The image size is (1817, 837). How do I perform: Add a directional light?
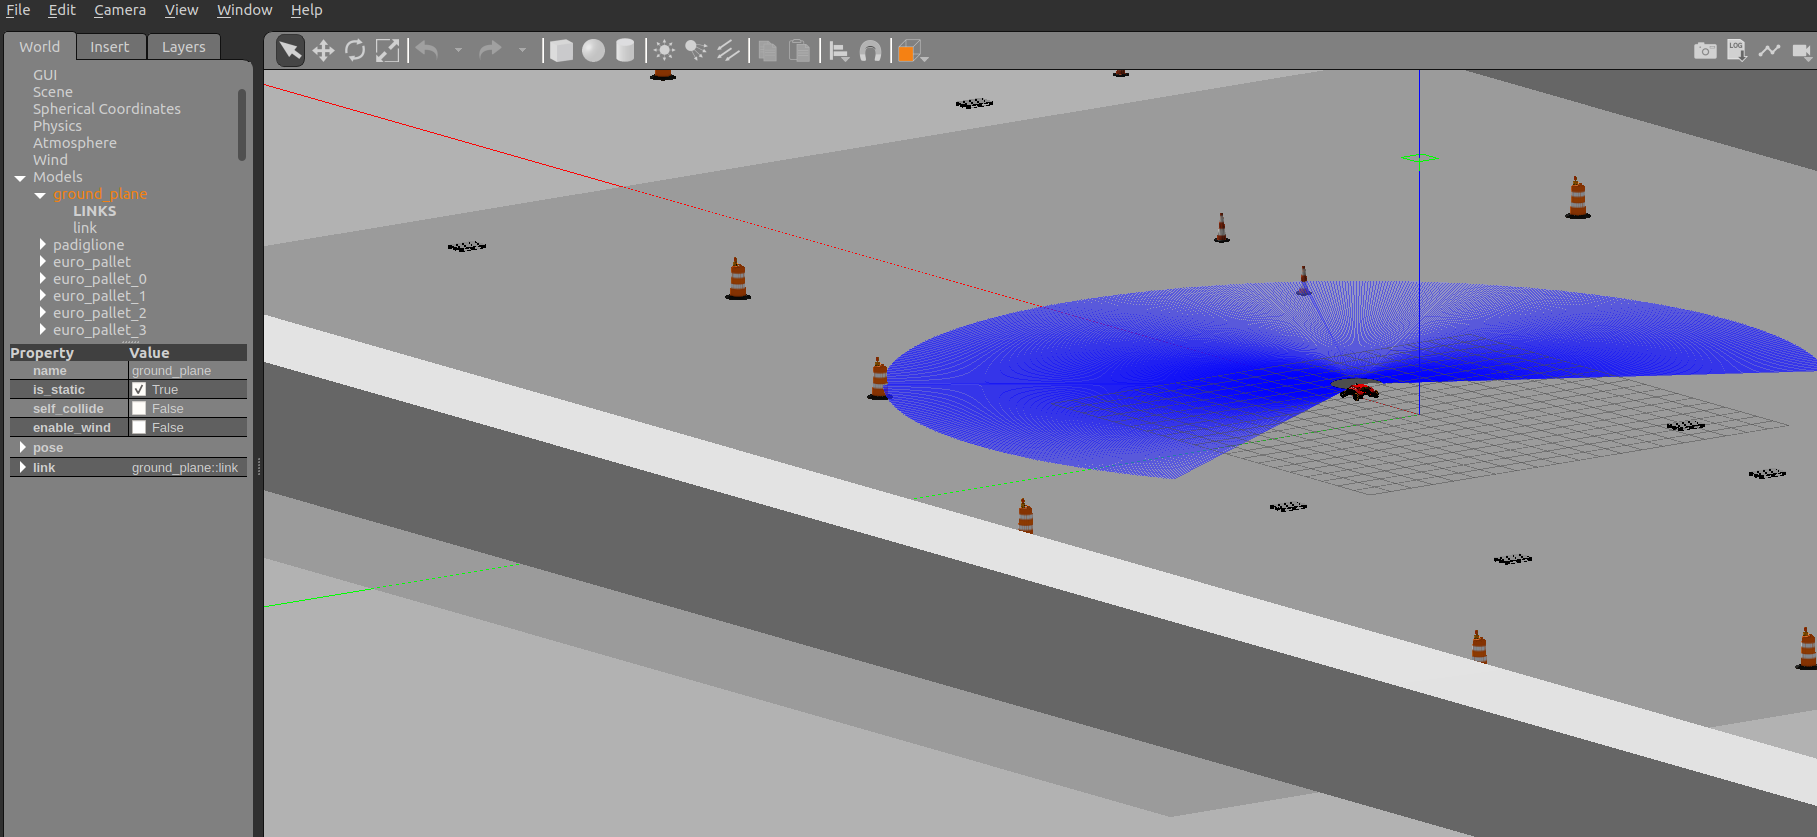(728, 50)
